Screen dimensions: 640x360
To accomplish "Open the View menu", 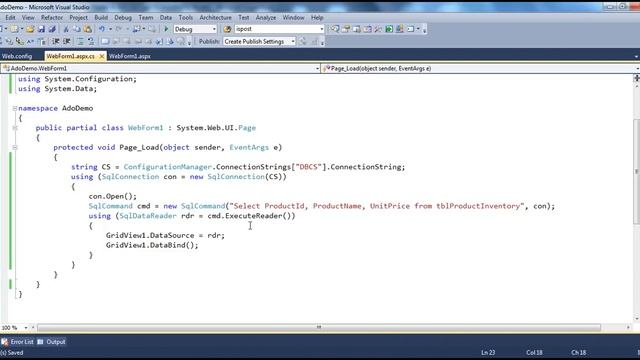I will 28,18.
